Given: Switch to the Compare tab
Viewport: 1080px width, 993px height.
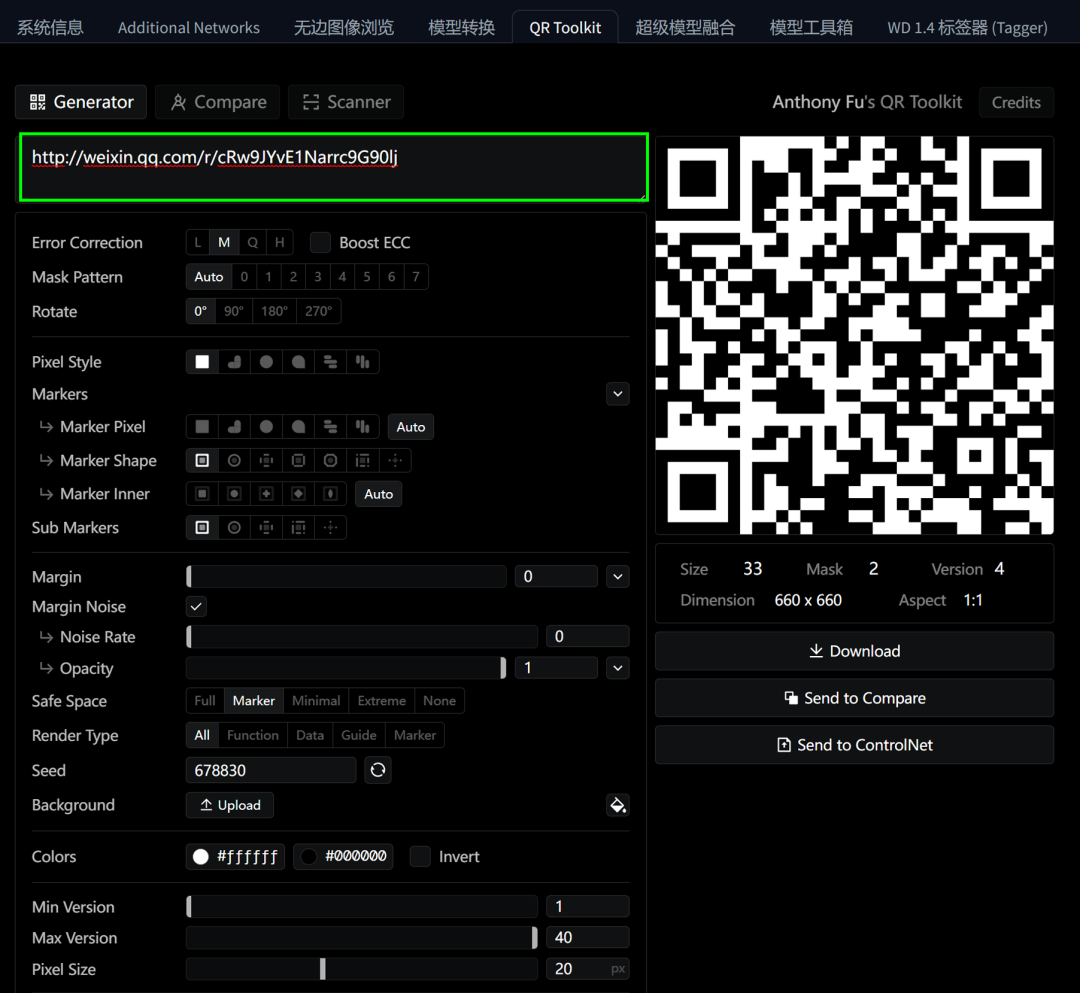Looking at the screenshot, I should coord(218,102).
